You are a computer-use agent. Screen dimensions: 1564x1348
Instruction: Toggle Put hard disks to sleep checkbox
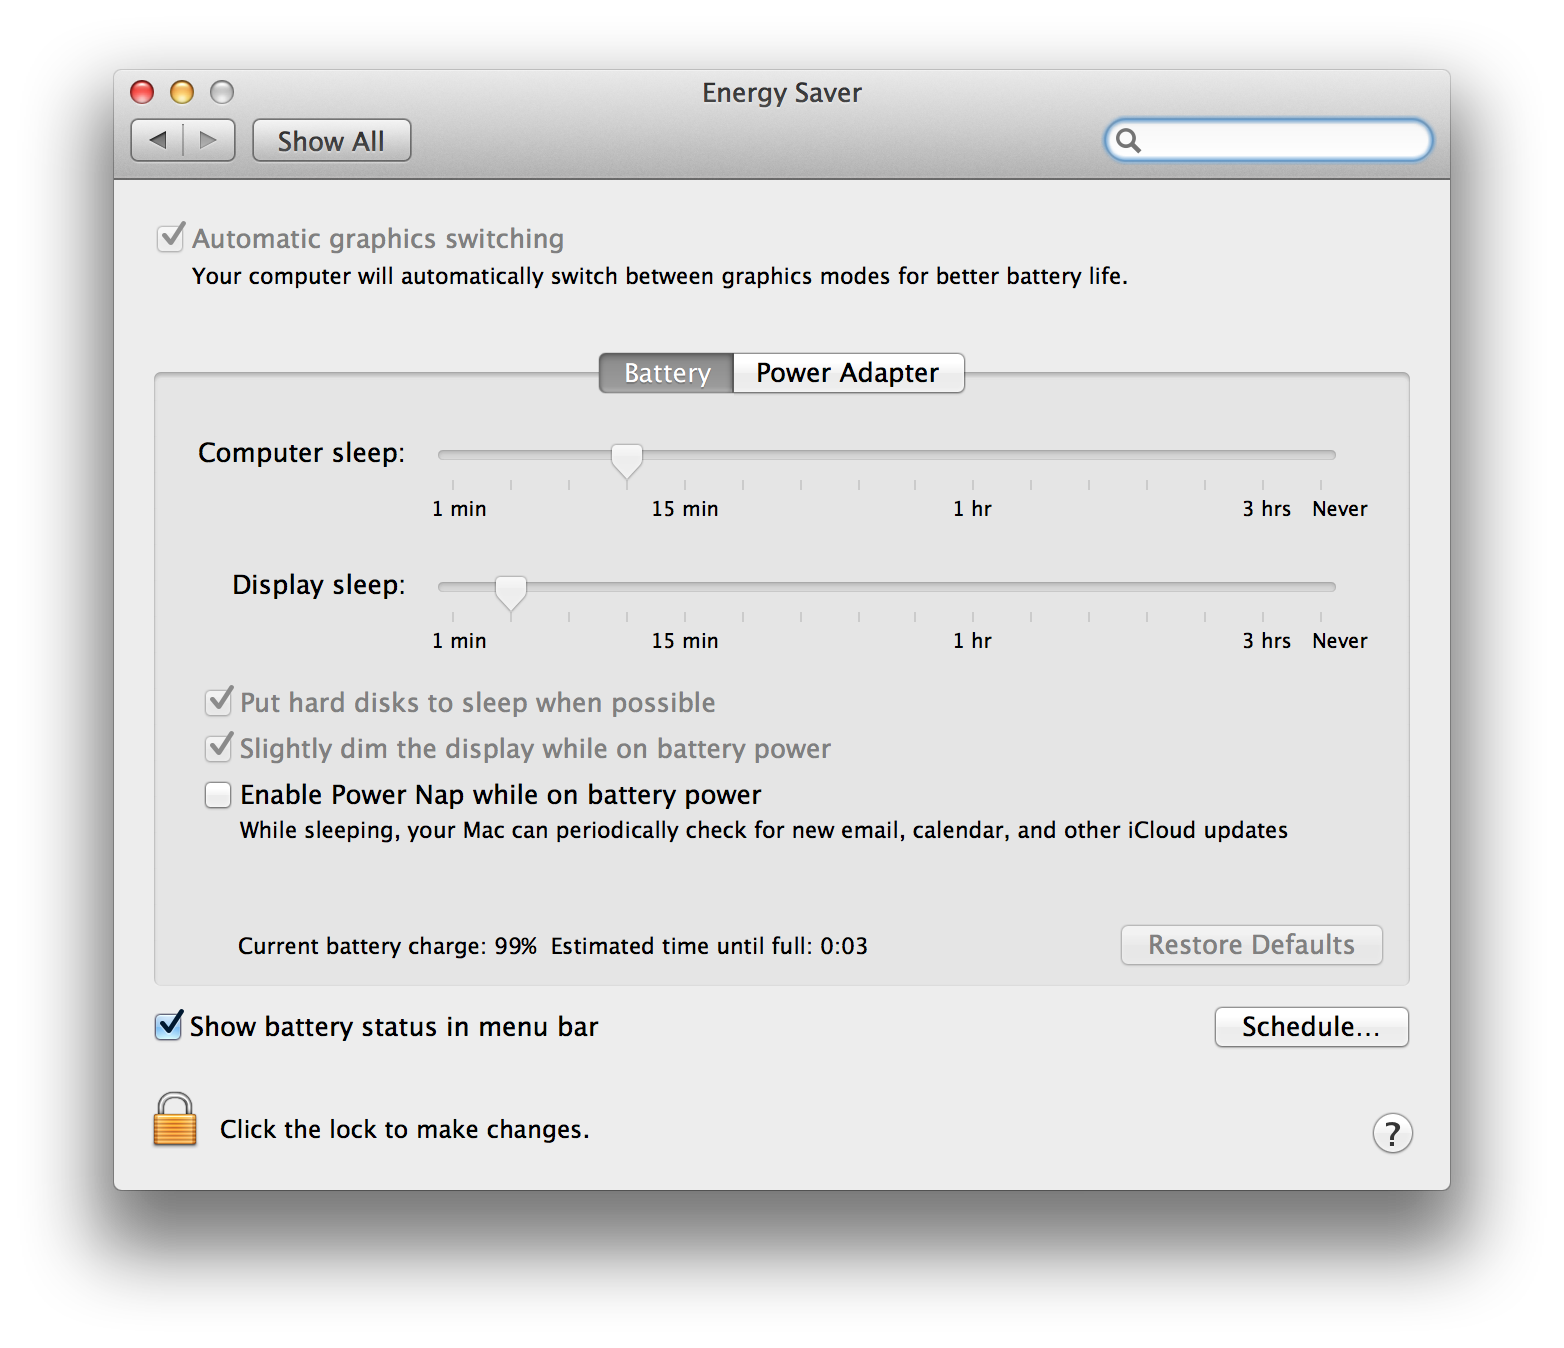pos(218,702)
